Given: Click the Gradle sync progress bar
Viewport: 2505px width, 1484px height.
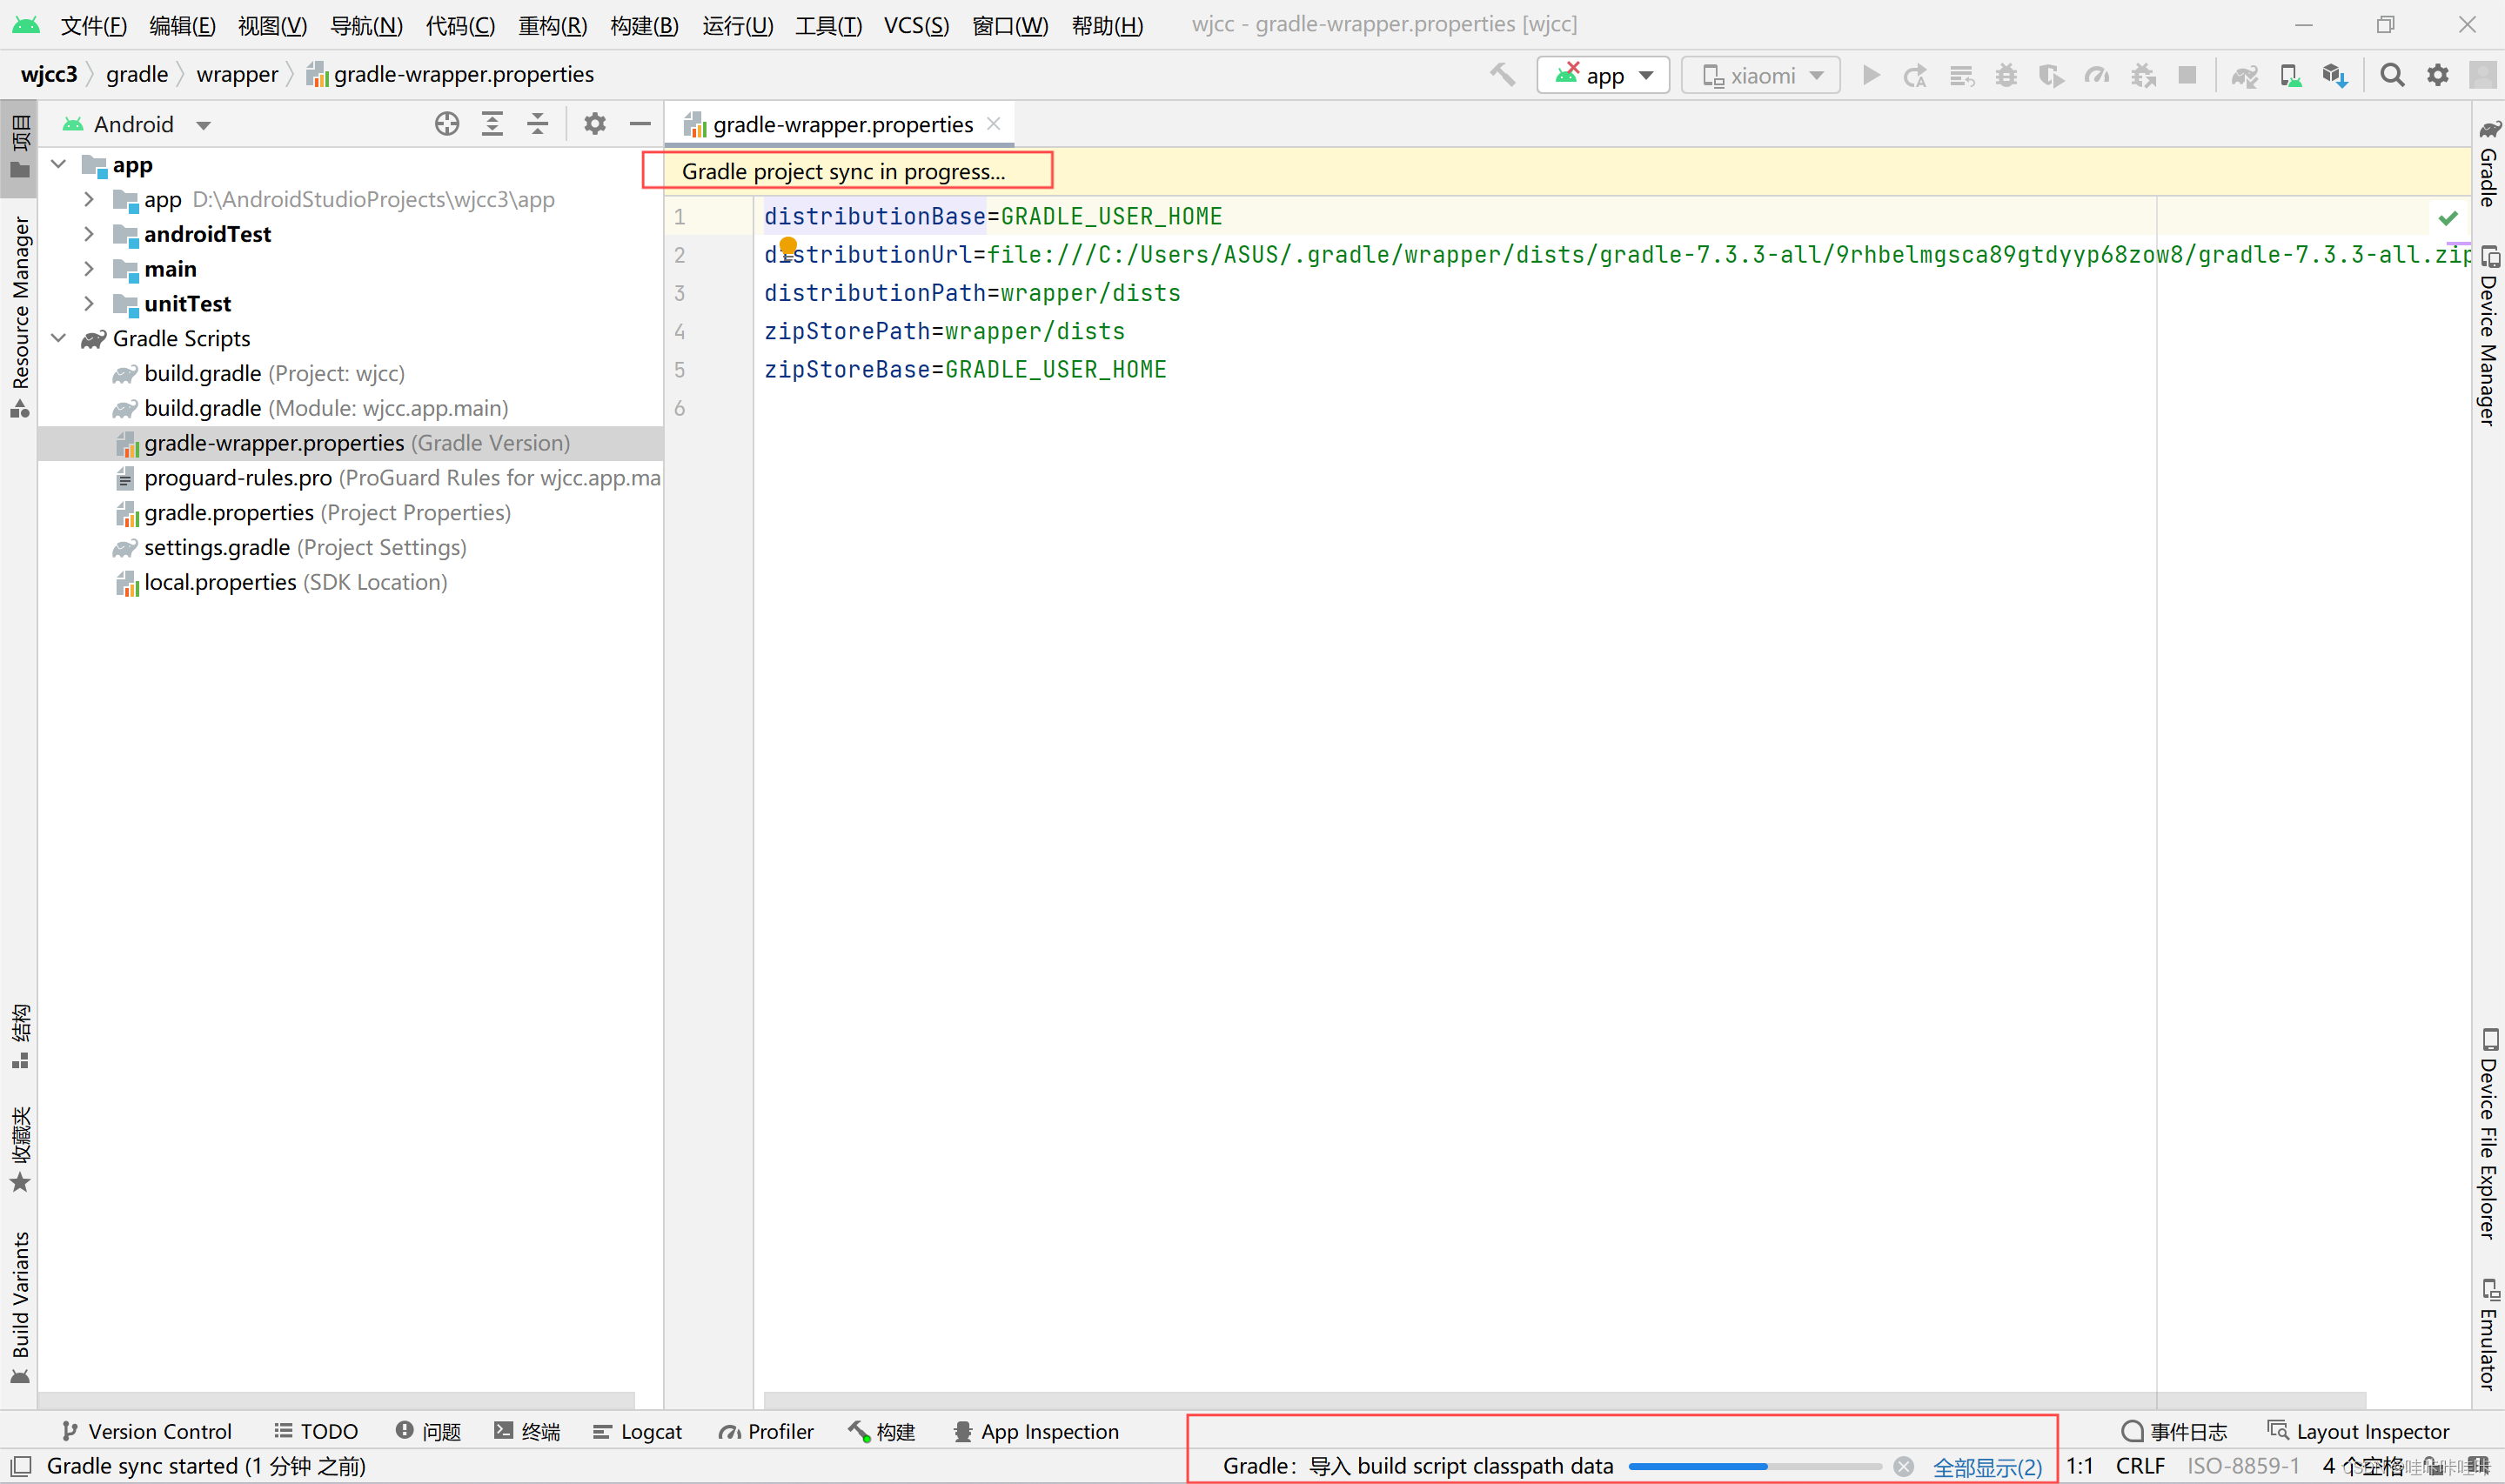Looking at the screenshot, I should pyautogui.click(x=1754, y=1466).
